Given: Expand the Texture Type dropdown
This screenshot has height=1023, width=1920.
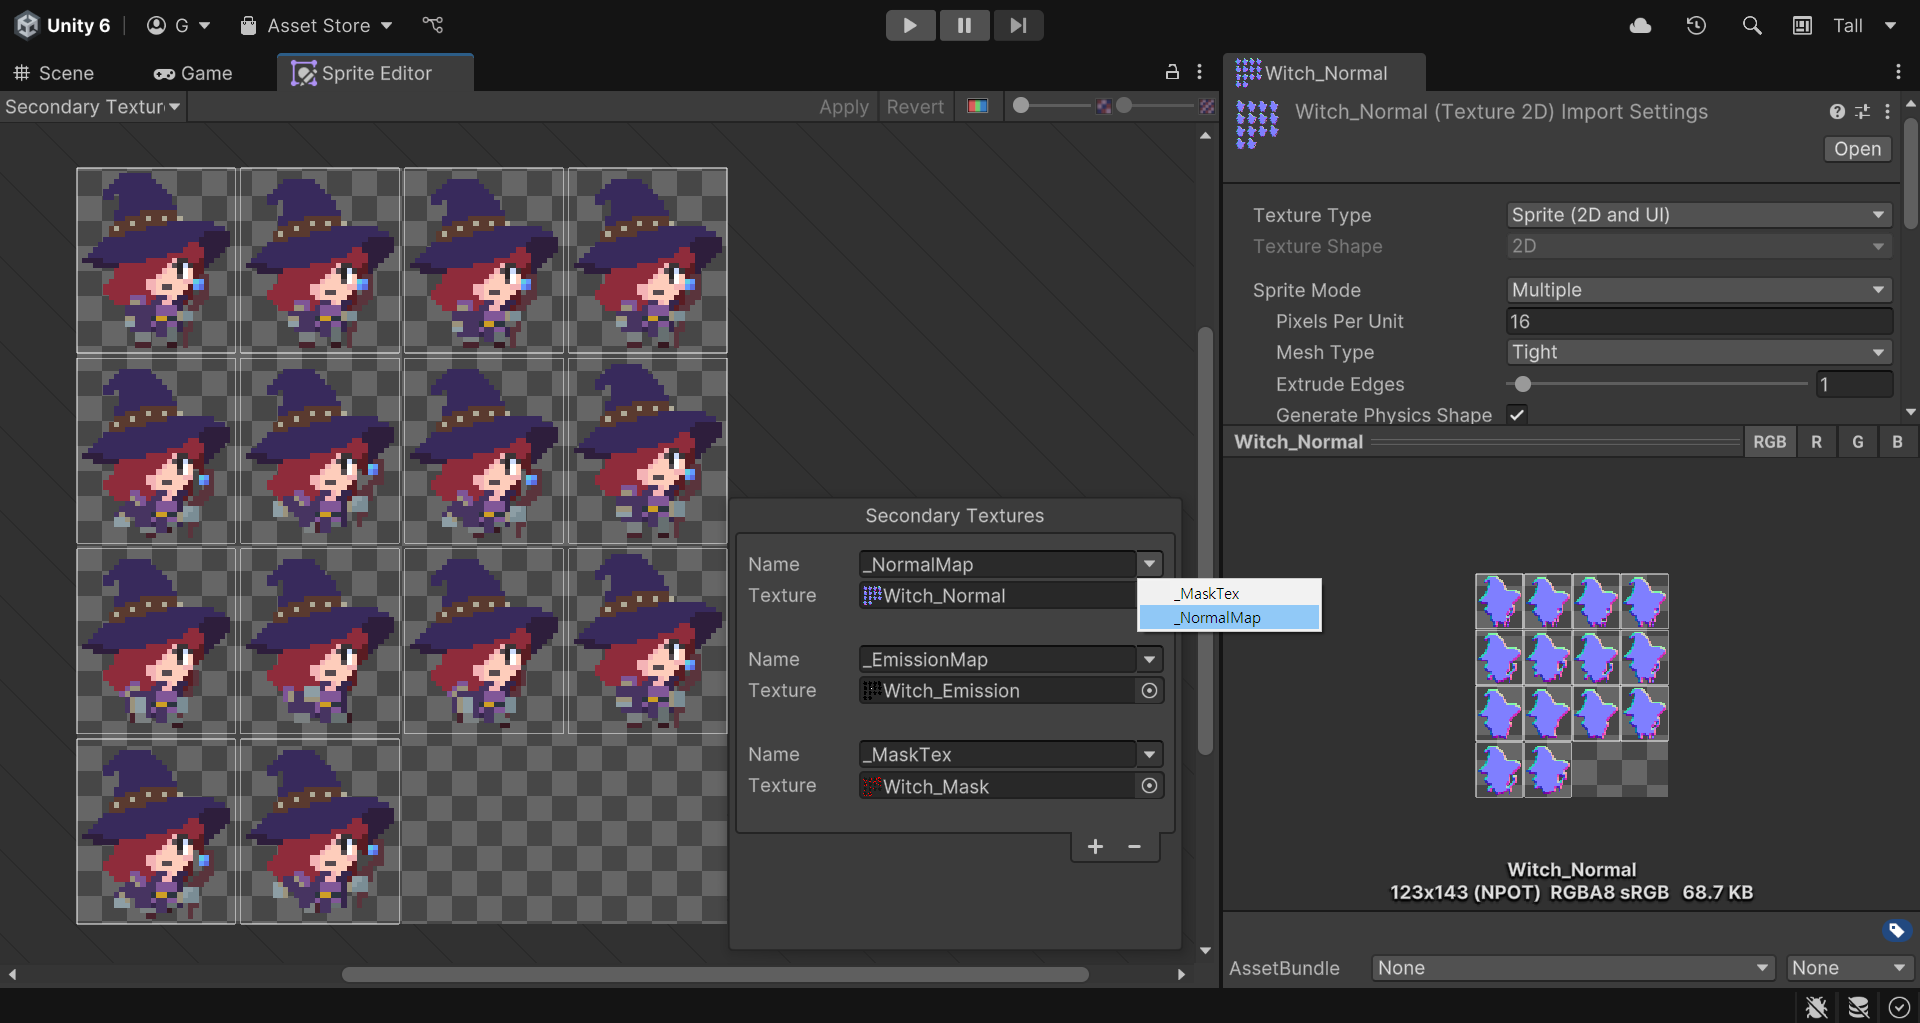Looking at the screenshot, I should coord(1698,215).
